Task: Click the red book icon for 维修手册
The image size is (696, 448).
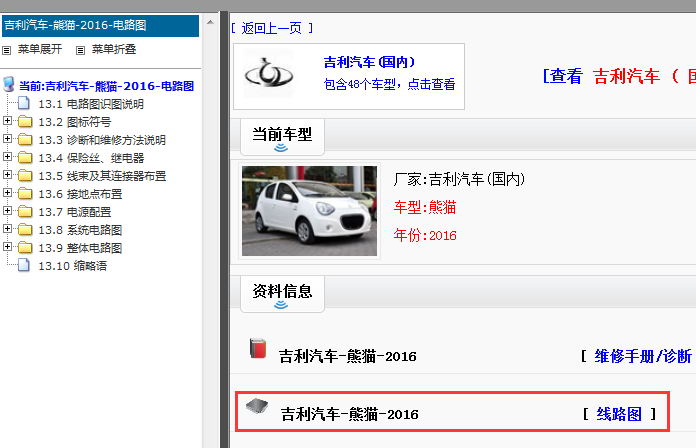Action: tap(258, 349)
